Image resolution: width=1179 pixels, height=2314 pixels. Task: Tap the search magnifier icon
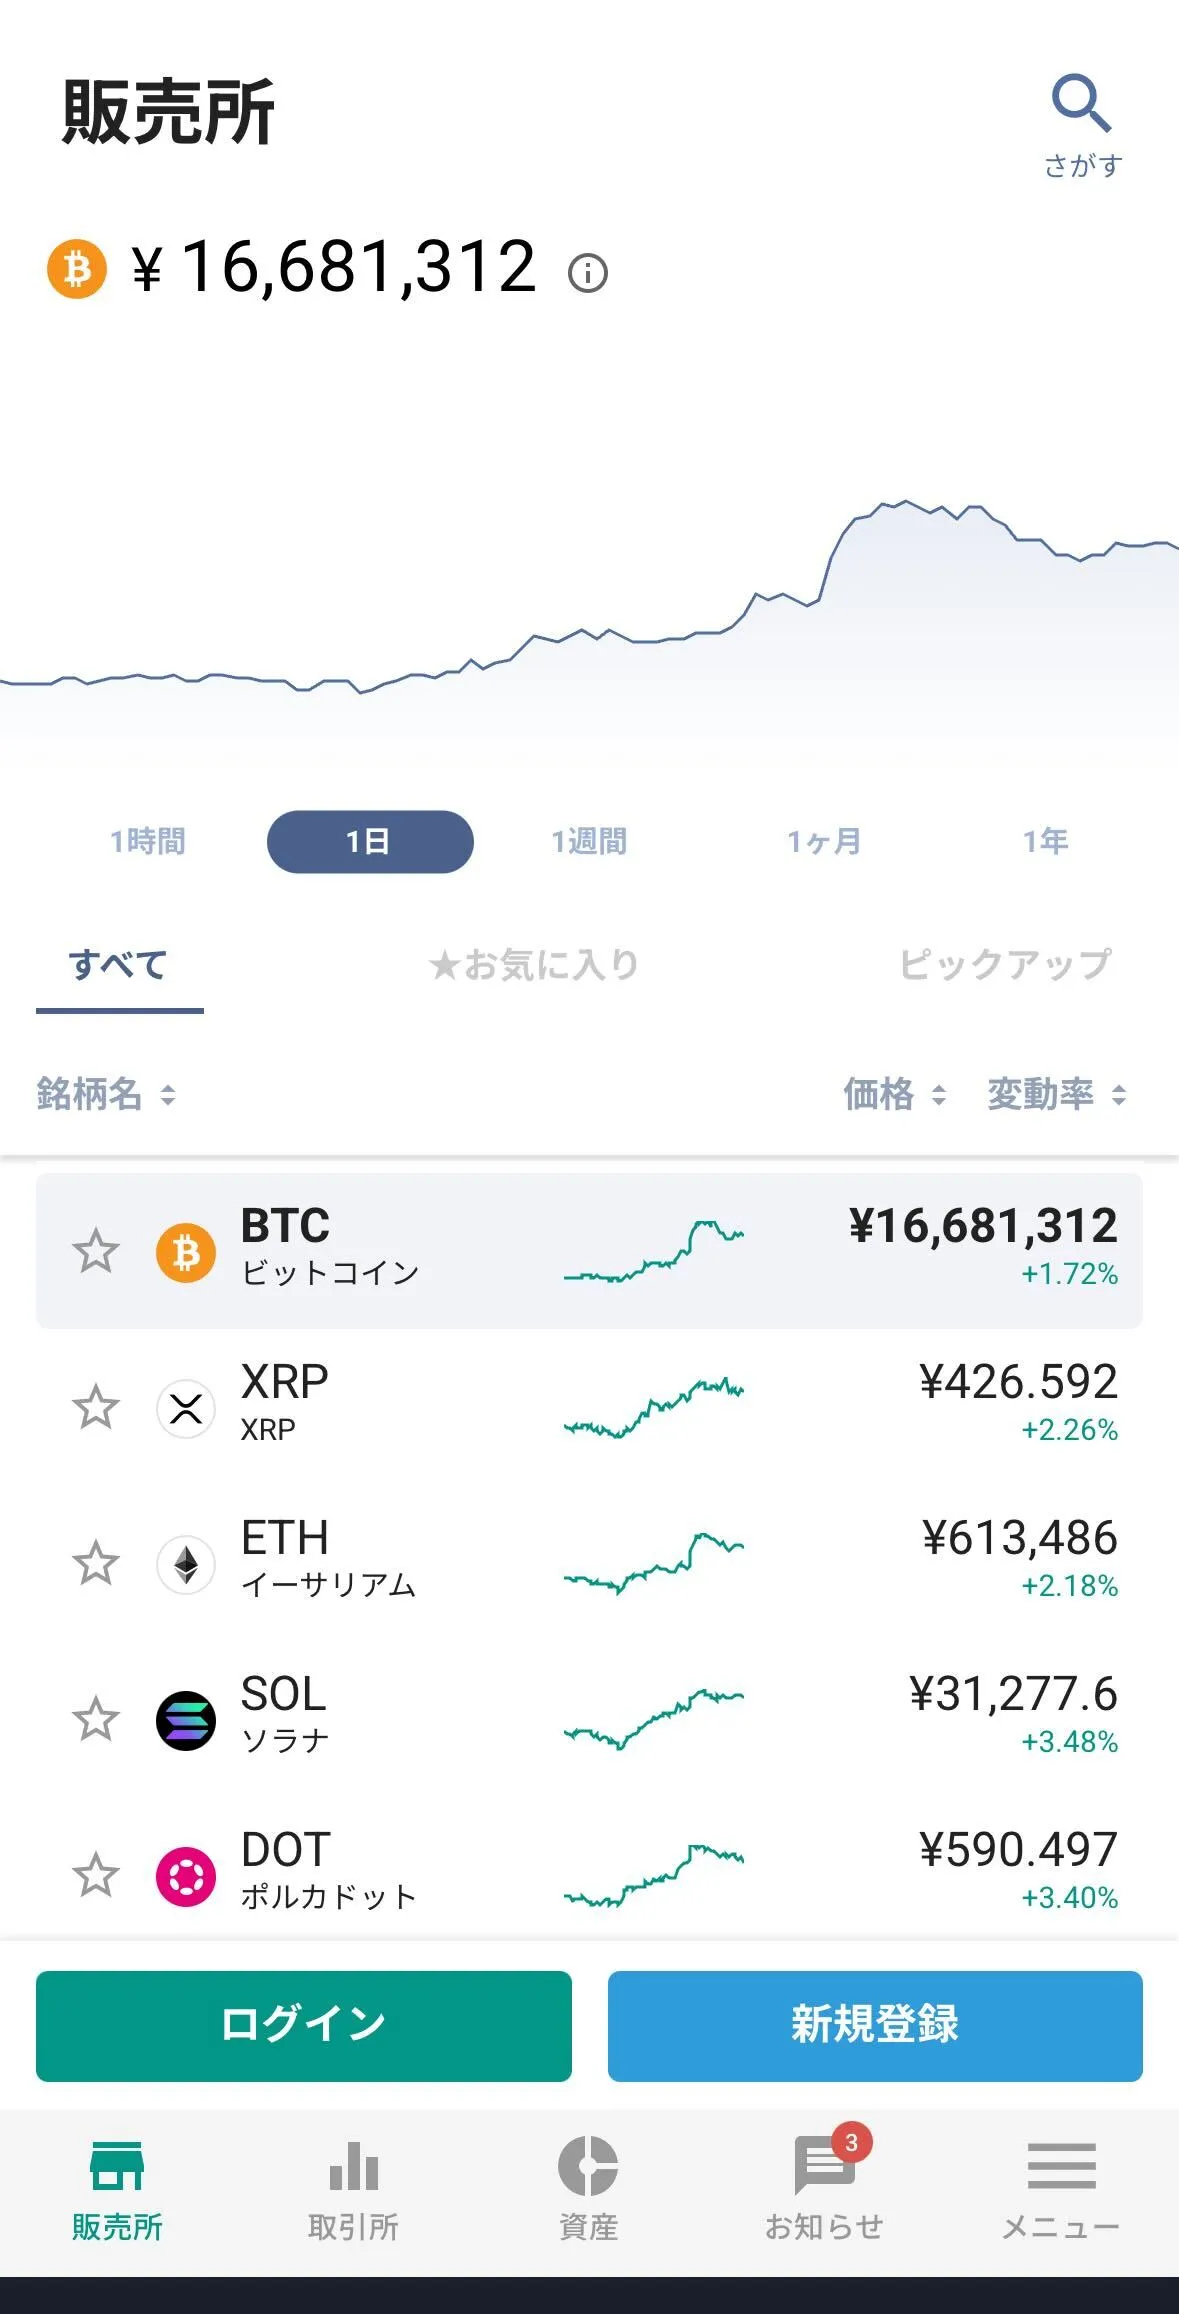tap(1082, 104)
